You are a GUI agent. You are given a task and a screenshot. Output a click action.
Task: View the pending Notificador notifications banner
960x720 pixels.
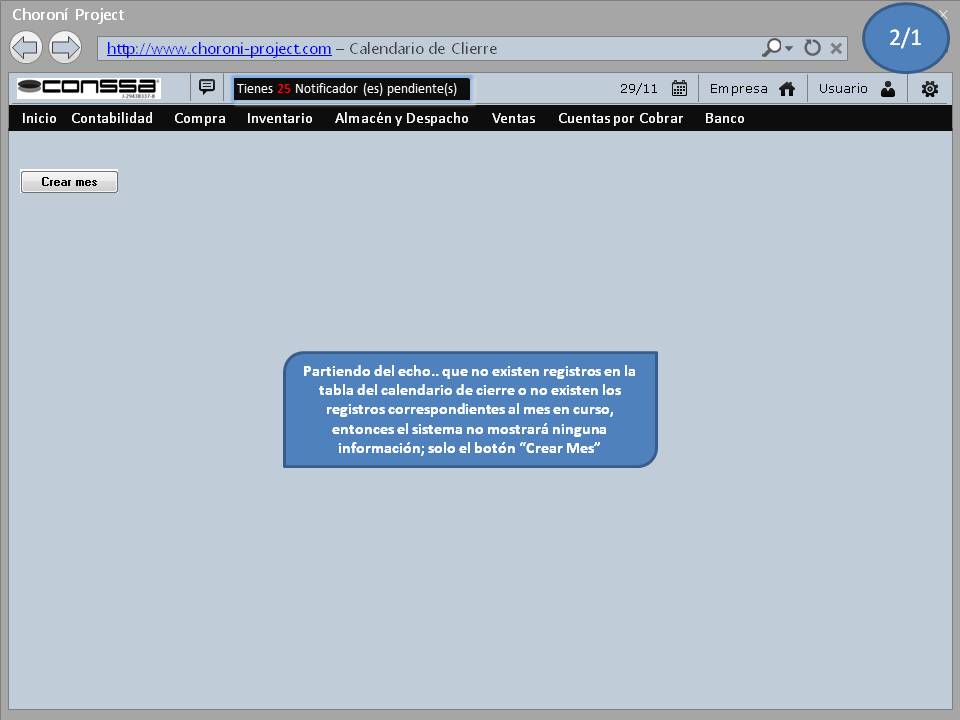click(x=351, y=89)
